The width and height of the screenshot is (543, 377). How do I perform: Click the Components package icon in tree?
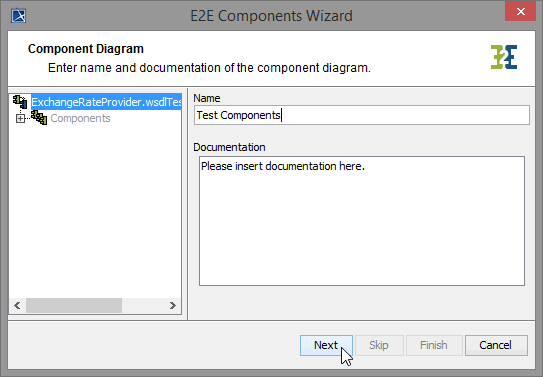pyautogui.click(x=39, y=118)
